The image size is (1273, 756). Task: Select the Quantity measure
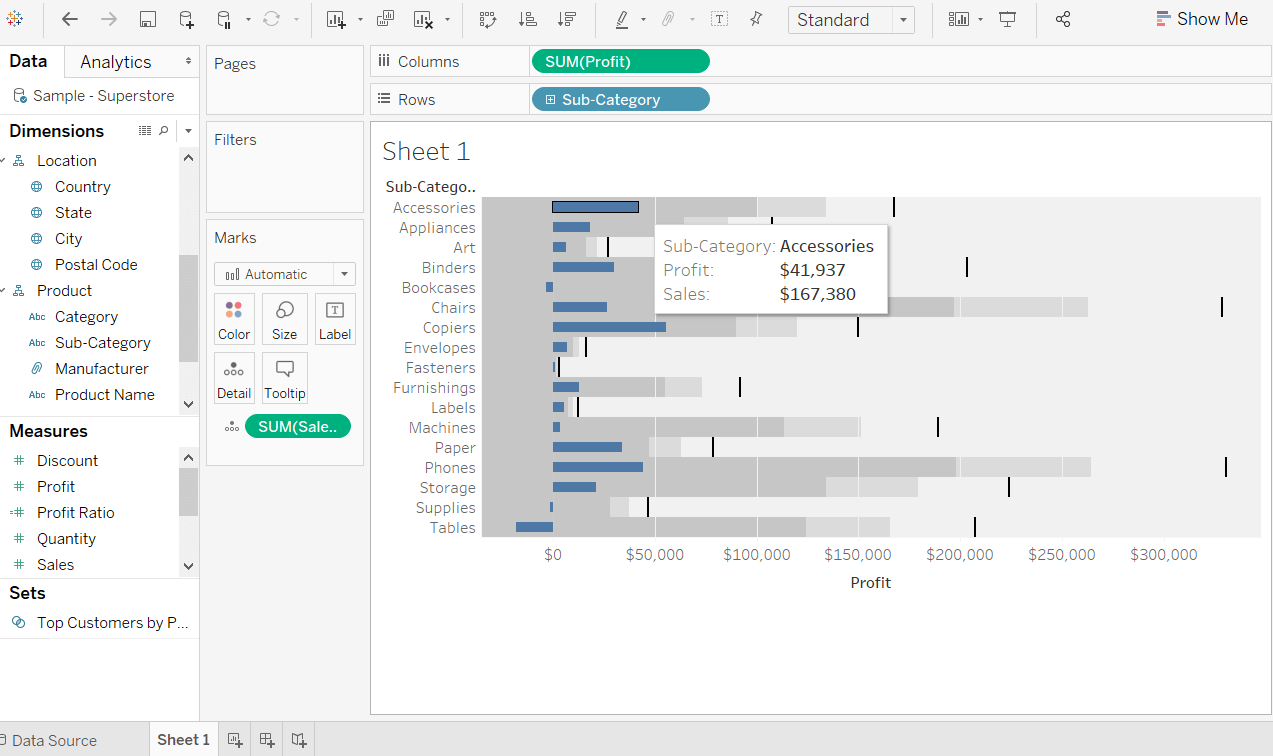(67, 539)
